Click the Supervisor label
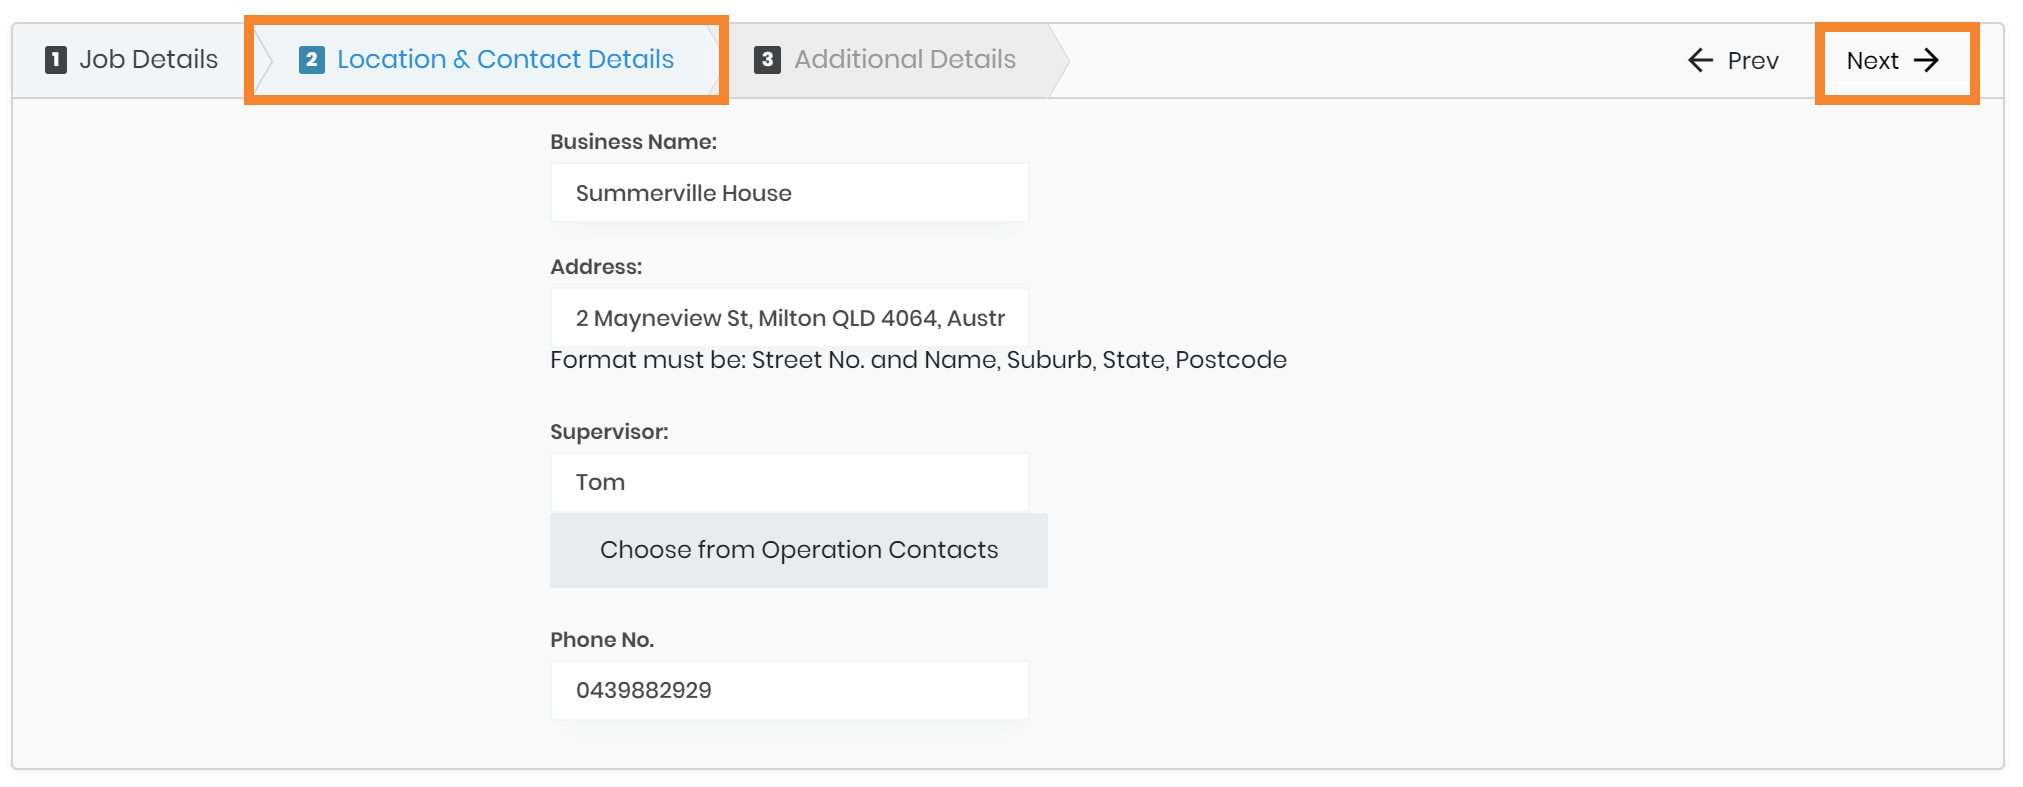The height and width of the screenshot is (787, 2023). [609, 432]
